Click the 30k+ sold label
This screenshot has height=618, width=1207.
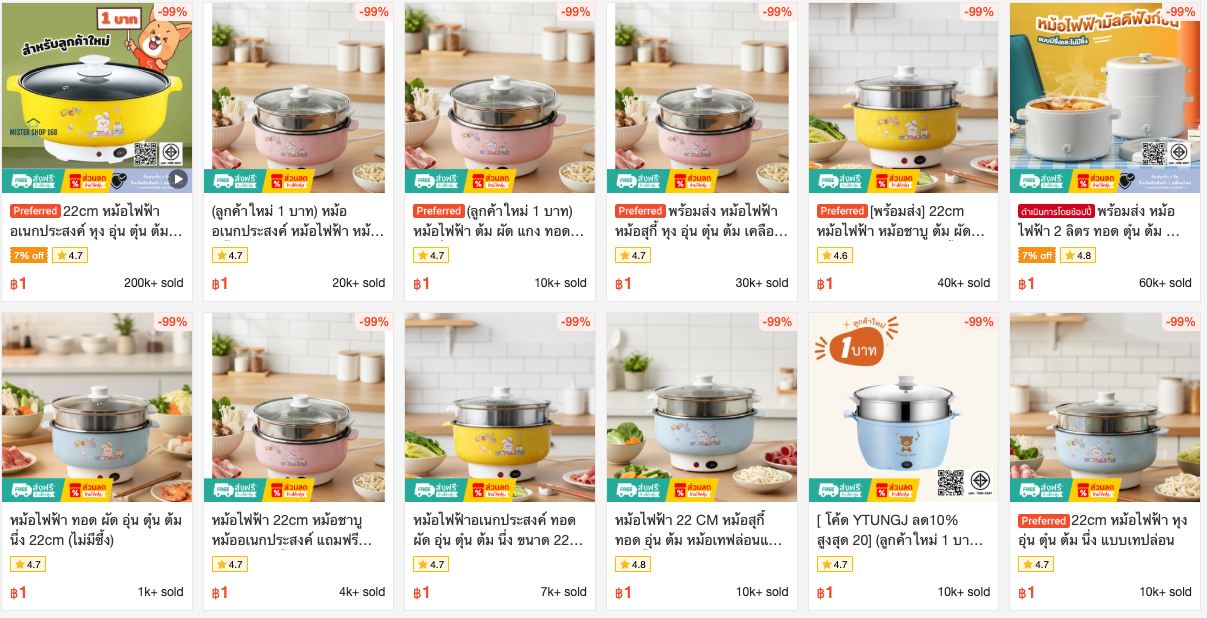pyautogui.click(x=761, y=283)
